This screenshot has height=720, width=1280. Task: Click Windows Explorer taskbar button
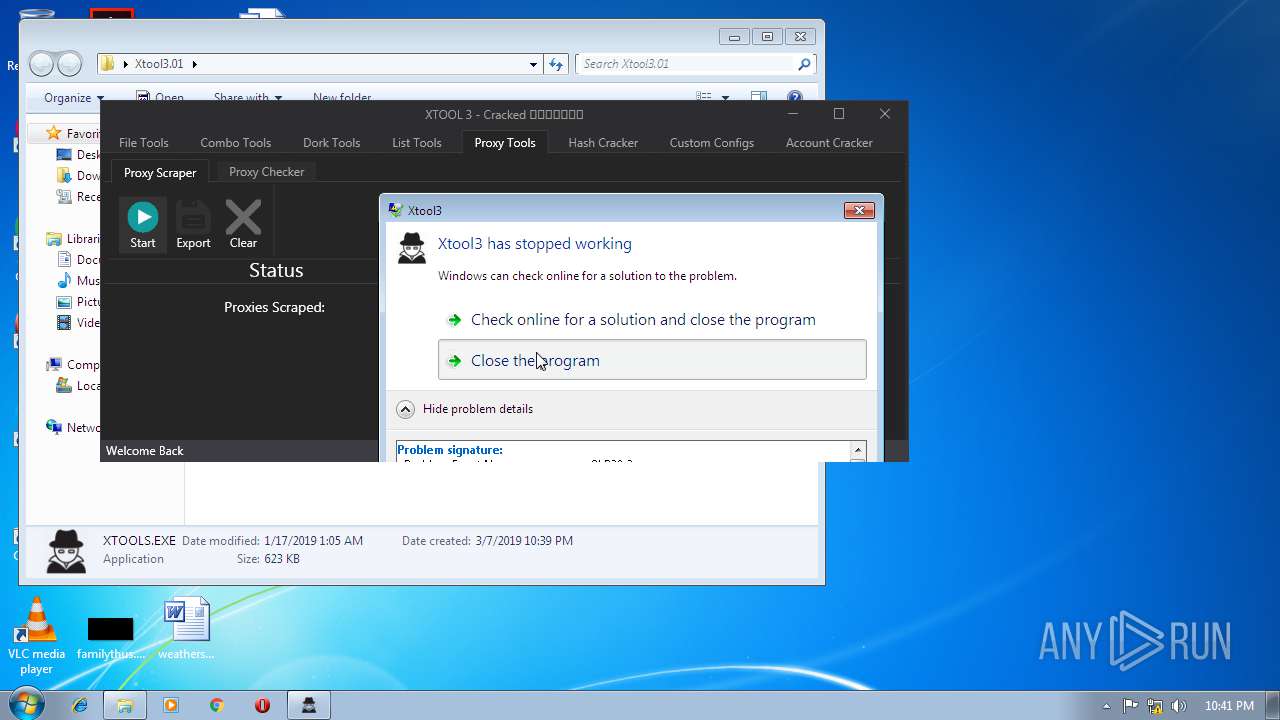point(125,705)
